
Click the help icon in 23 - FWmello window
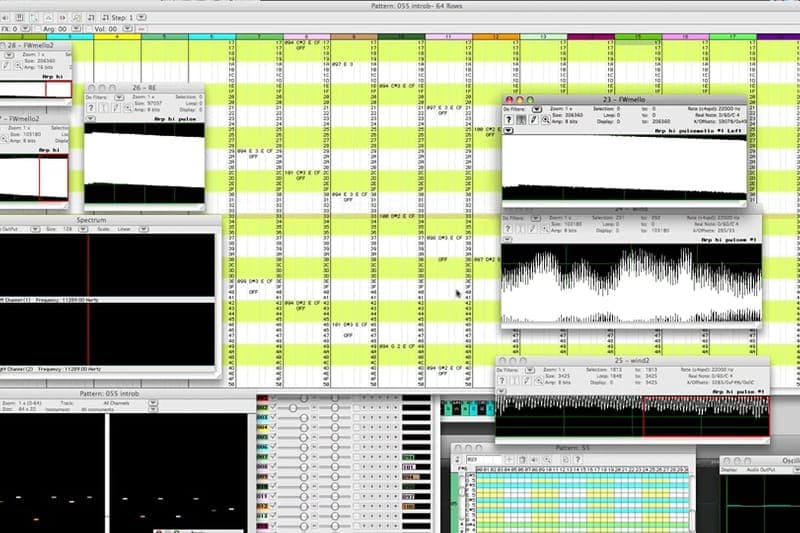pyautogui.click(x=509, y=119)
